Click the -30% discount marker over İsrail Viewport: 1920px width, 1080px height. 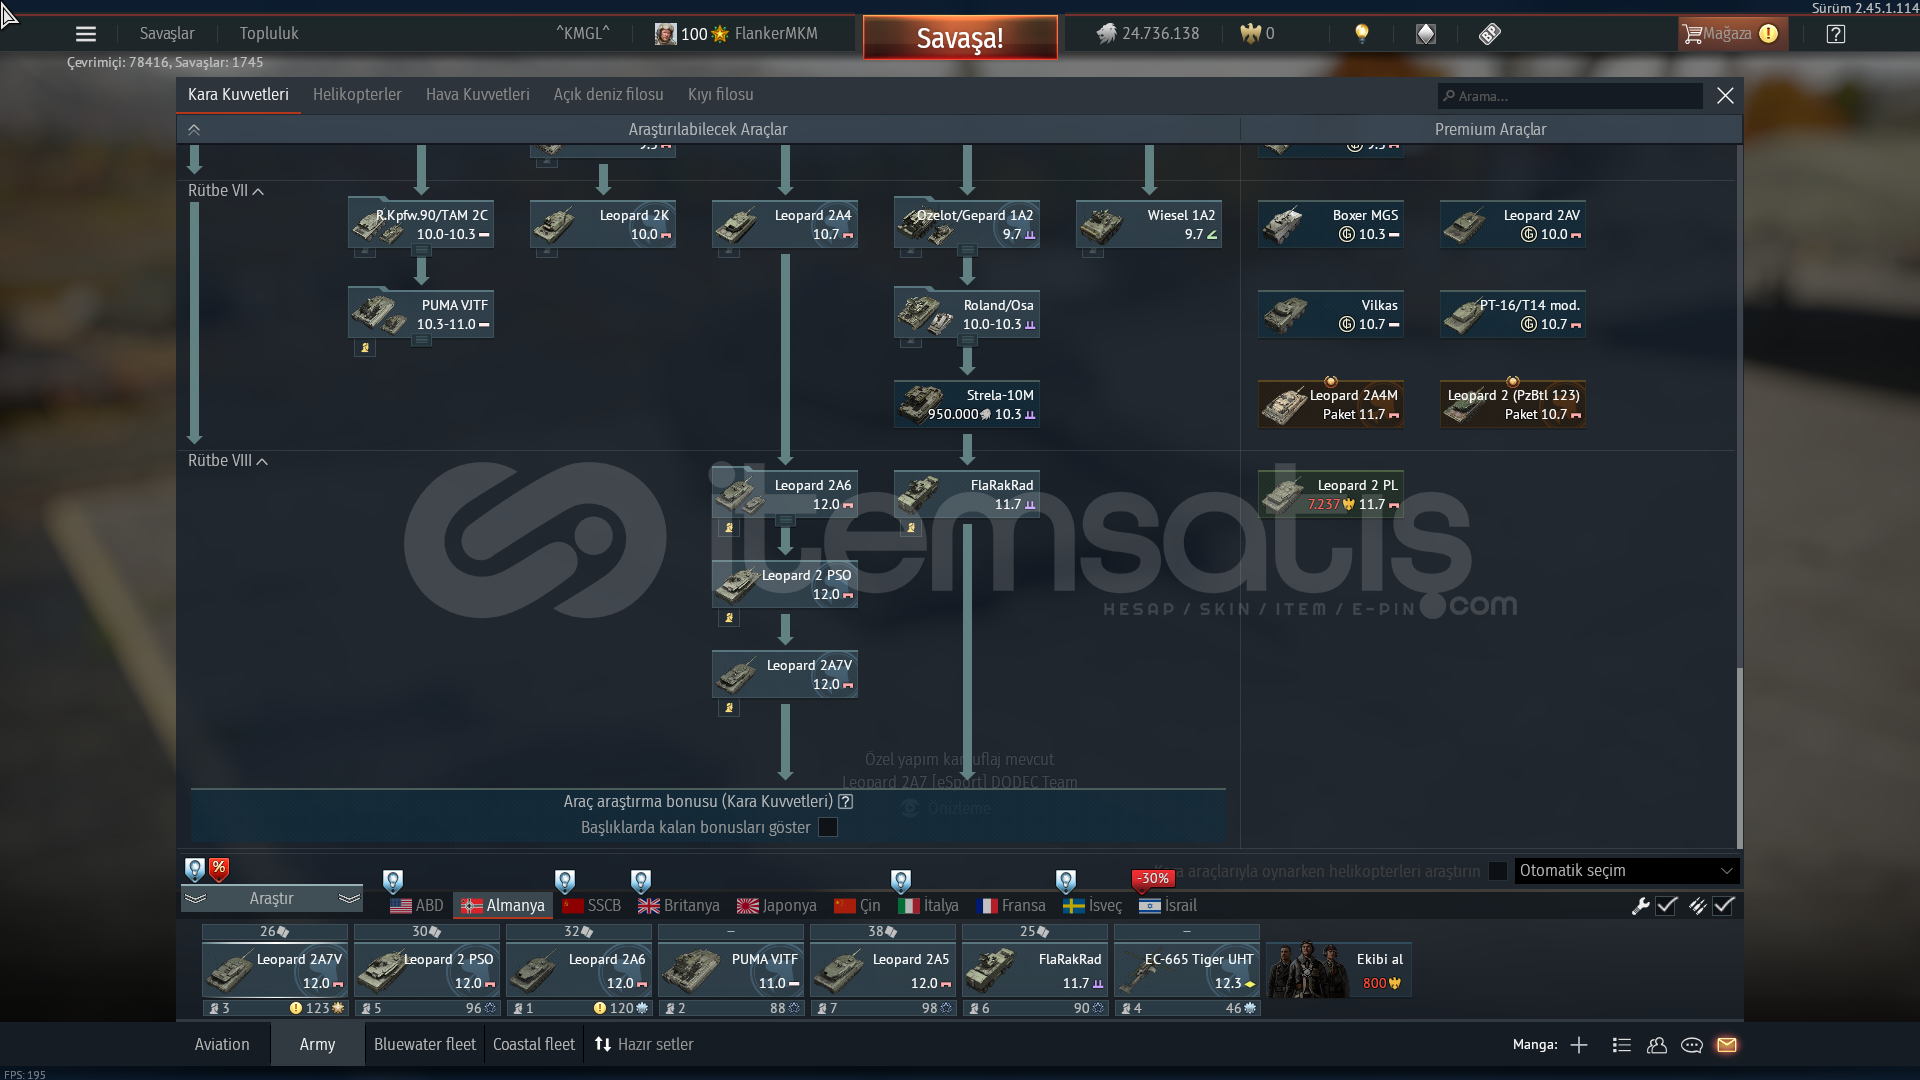pos(1153,879)
